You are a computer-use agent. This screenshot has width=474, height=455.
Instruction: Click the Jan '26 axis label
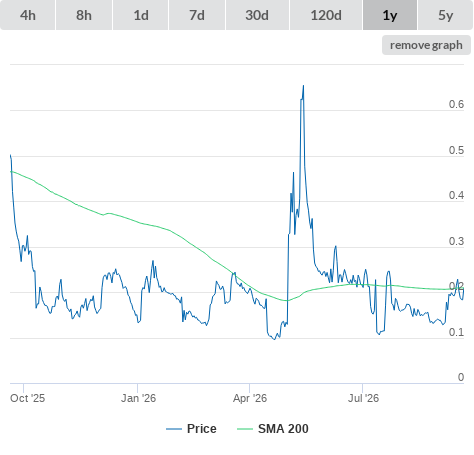138,398
